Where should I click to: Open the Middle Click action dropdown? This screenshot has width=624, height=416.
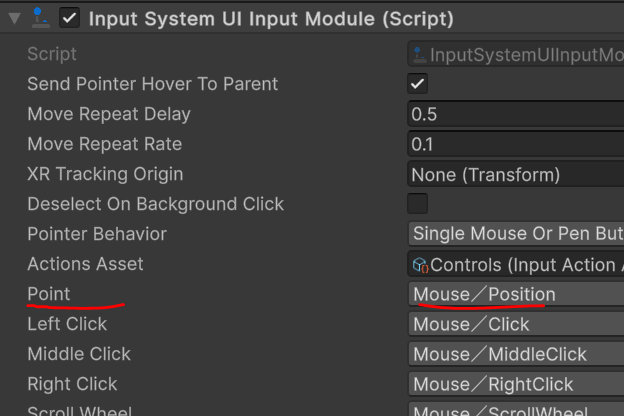(516, 354)
